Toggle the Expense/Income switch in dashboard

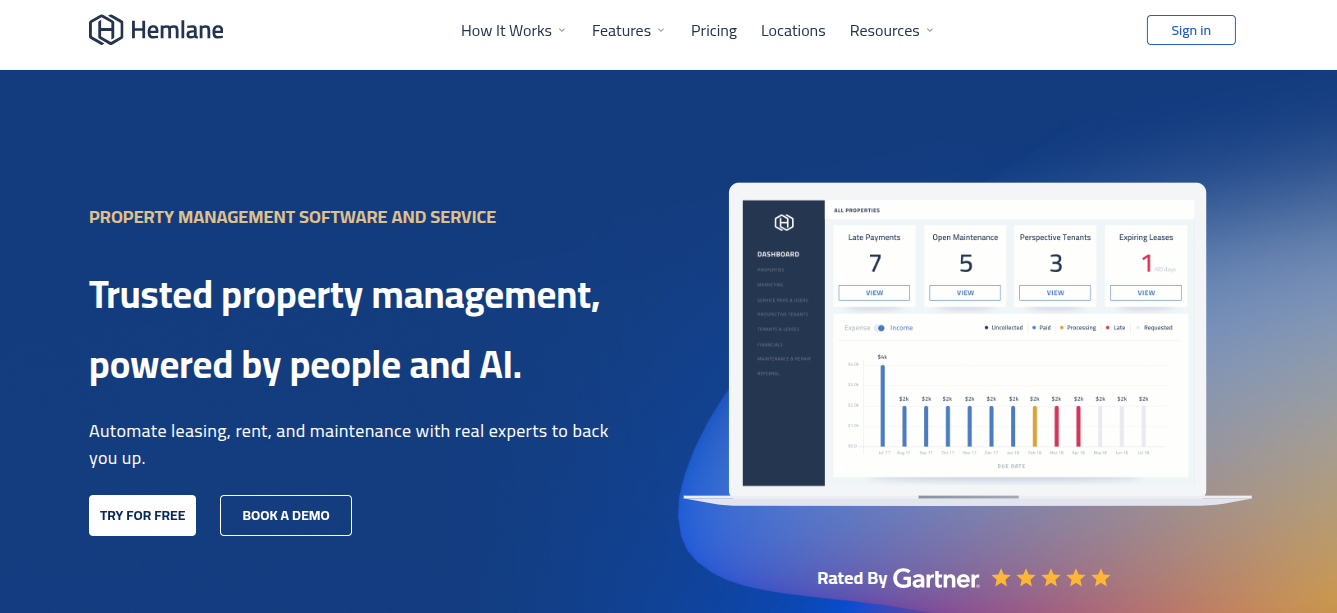point(880,328)
